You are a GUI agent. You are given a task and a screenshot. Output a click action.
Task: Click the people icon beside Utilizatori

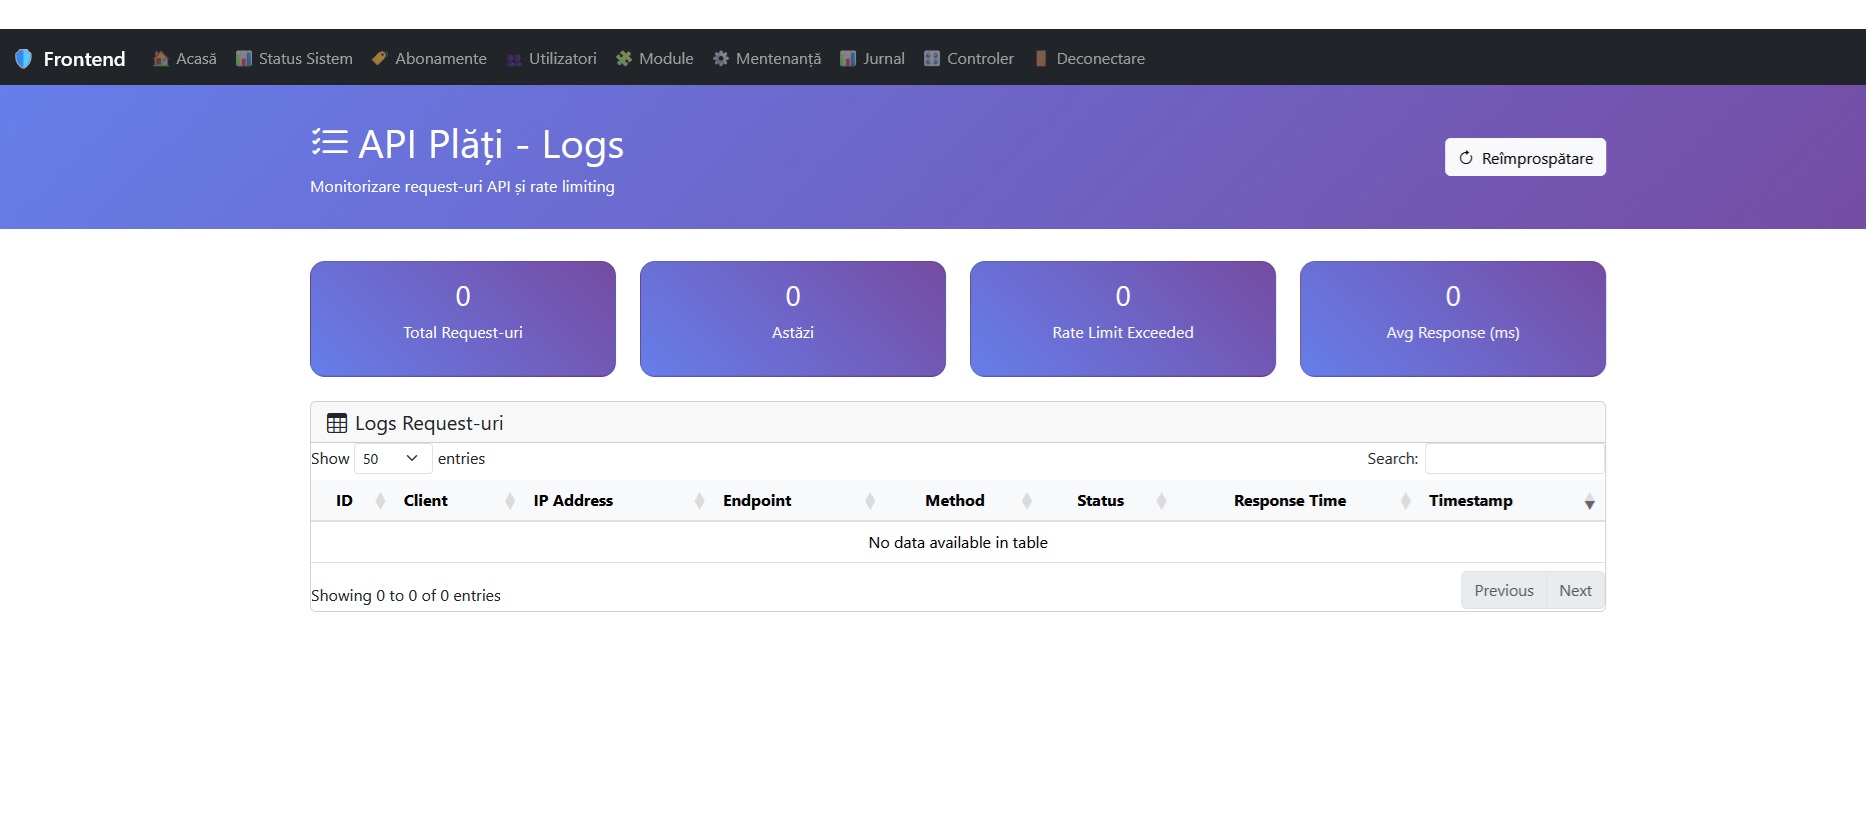pyautogui.click(x=514, y=59)
